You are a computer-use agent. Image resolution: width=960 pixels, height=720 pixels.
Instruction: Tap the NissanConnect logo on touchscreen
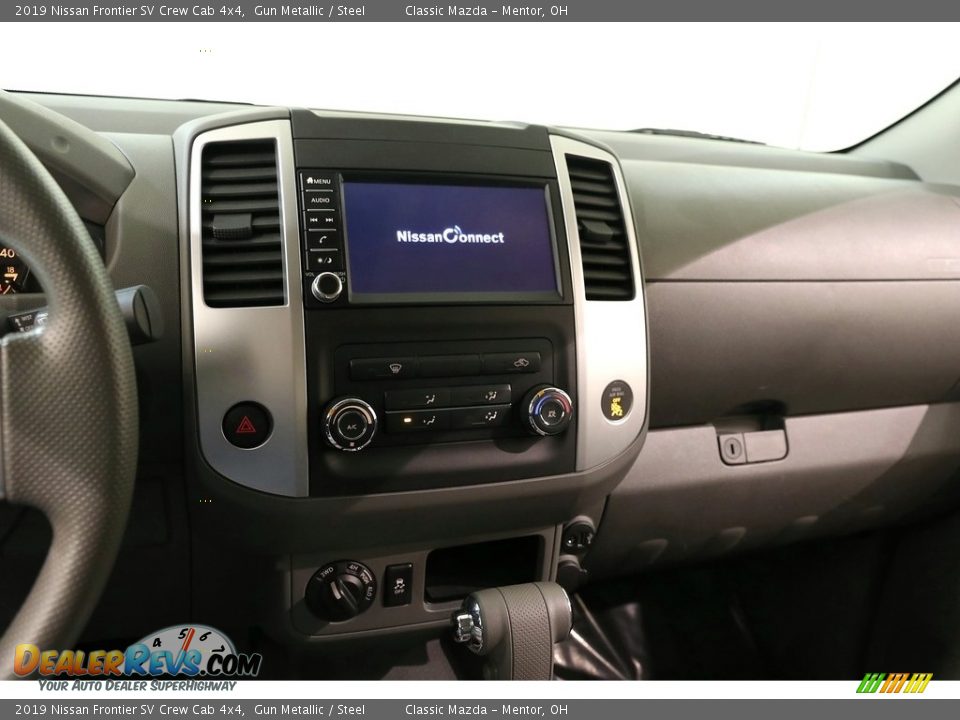(x=450, y=236)
